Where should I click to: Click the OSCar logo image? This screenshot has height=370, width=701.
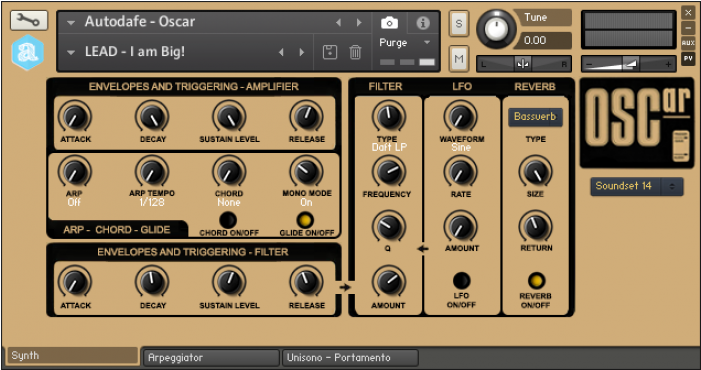(x=638, y=123)
